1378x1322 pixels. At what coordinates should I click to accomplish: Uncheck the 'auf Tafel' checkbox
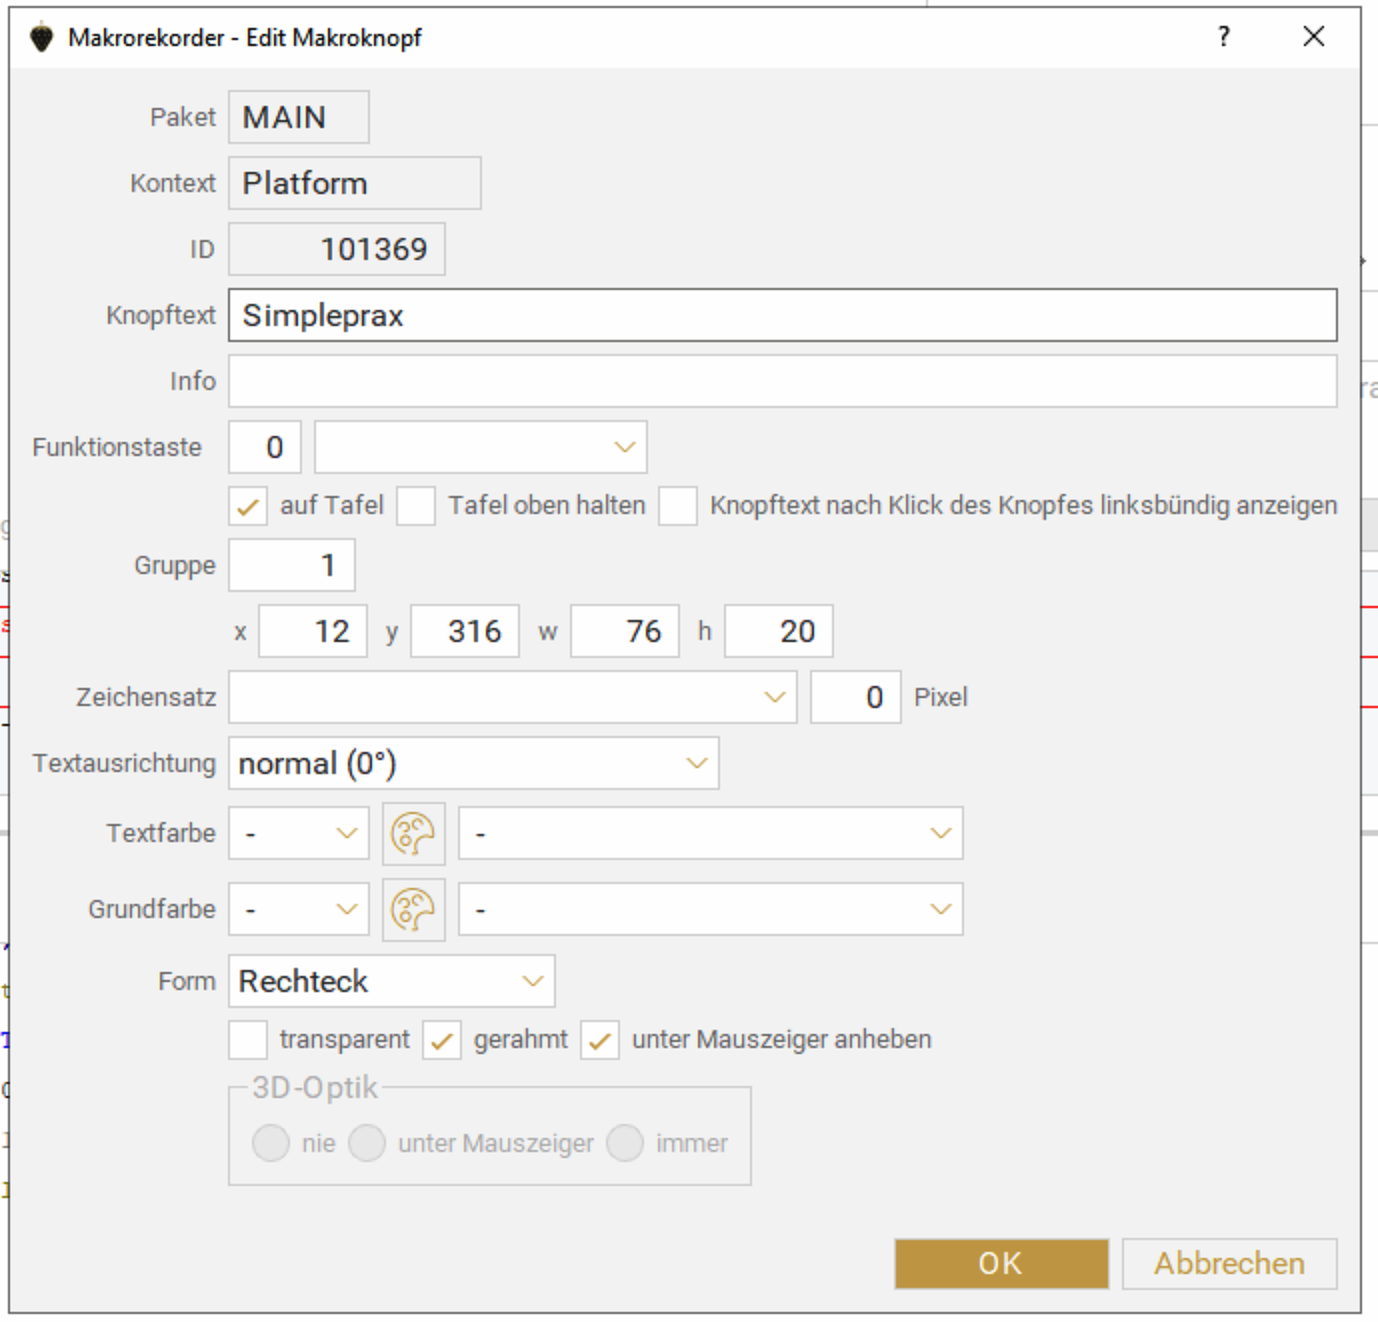248,506
